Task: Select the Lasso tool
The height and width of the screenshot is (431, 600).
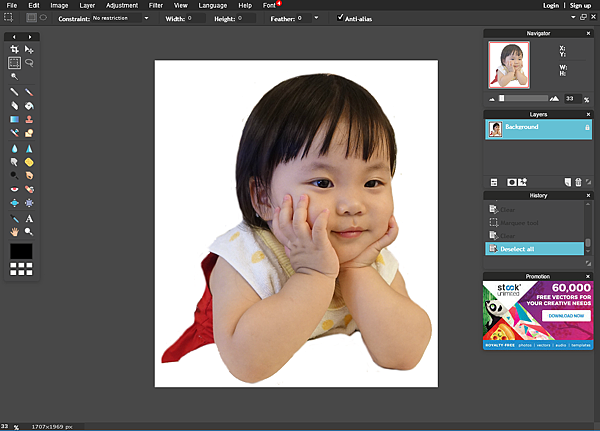Action: click(x=29, y=63)
